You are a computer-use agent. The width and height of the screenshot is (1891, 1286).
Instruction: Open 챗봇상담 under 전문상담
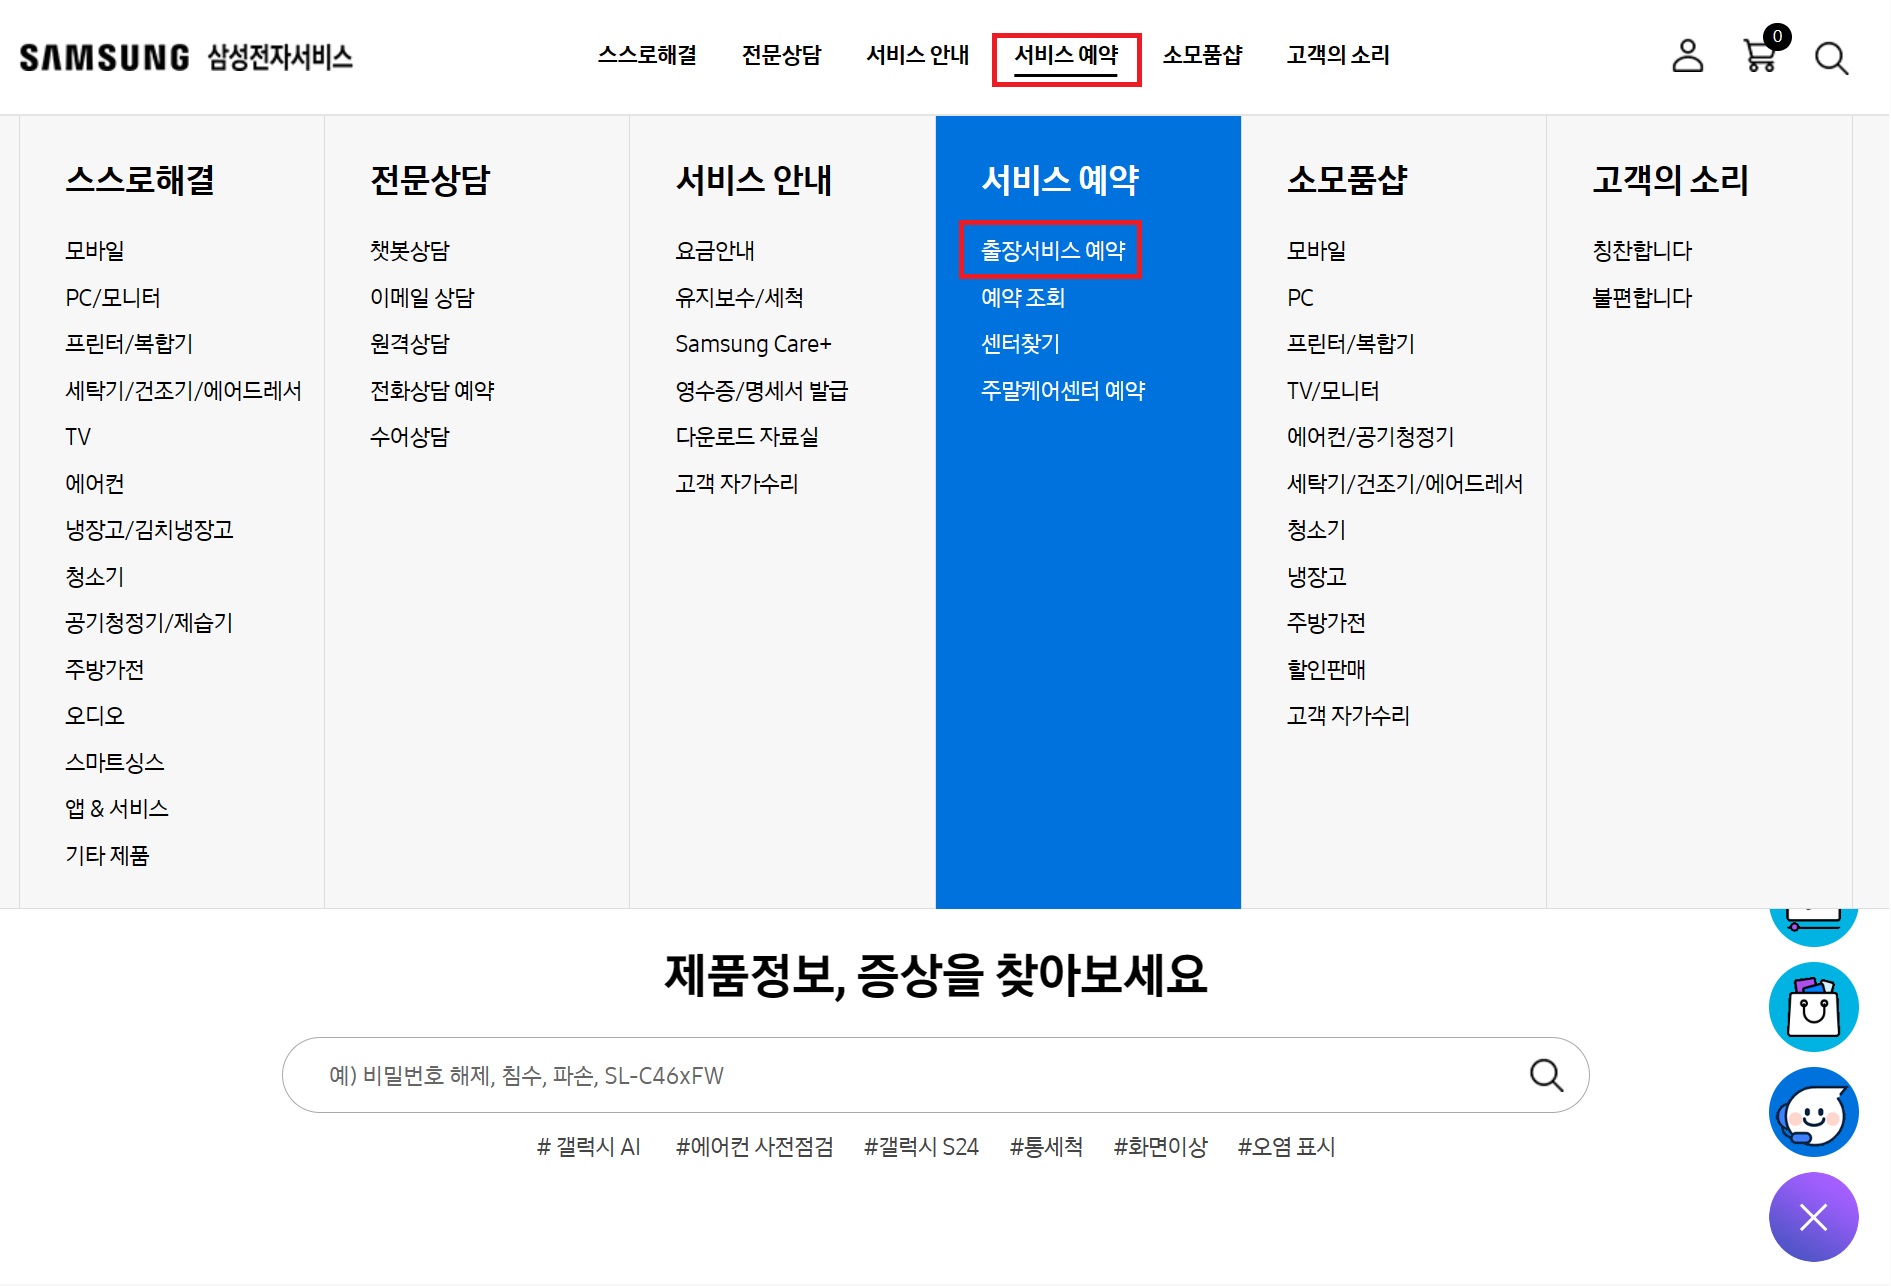tap(410, 250)
